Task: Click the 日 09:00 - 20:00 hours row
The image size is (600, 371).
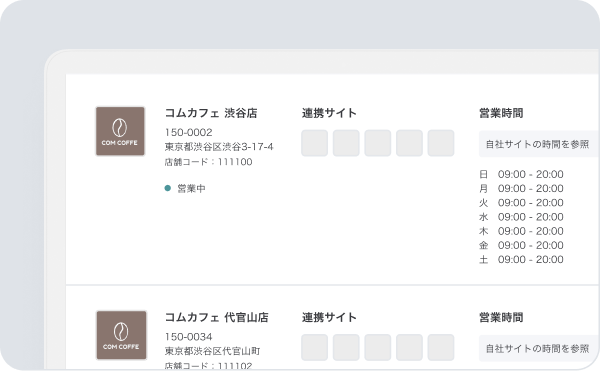Action: tap(521, 174)
